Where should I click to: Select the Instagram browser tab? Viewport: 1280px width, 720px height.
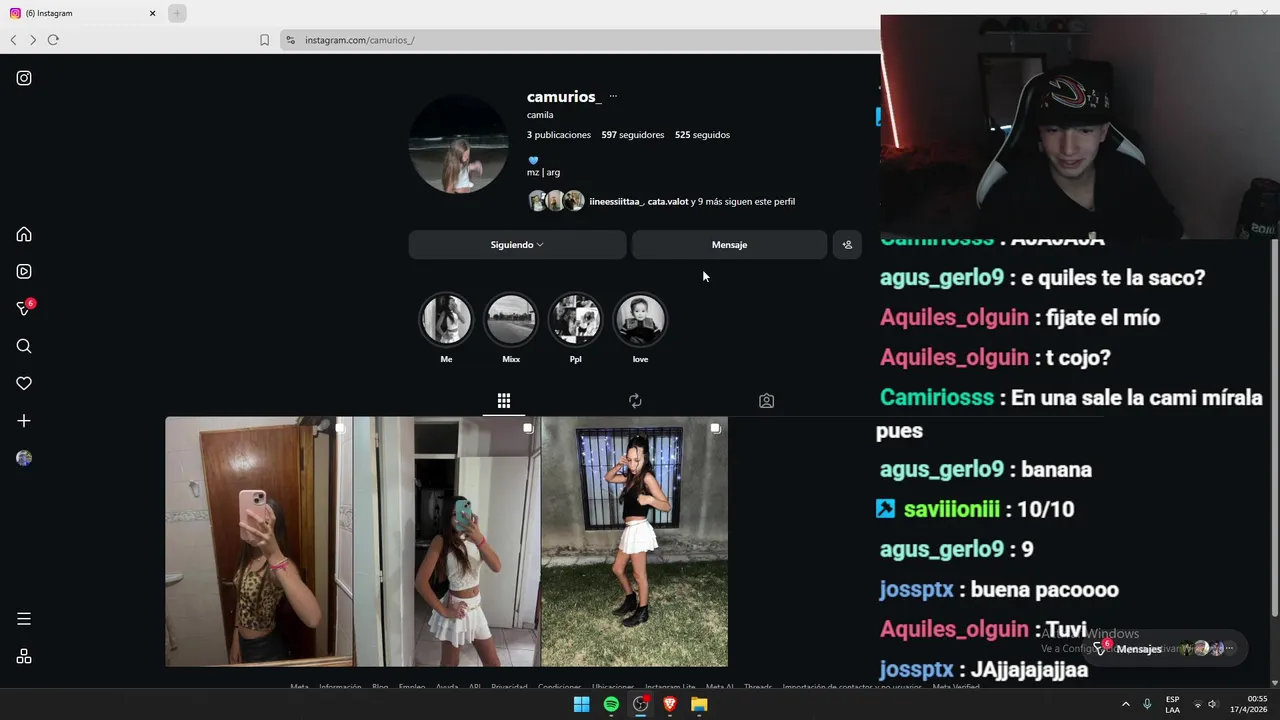point(85,13)
